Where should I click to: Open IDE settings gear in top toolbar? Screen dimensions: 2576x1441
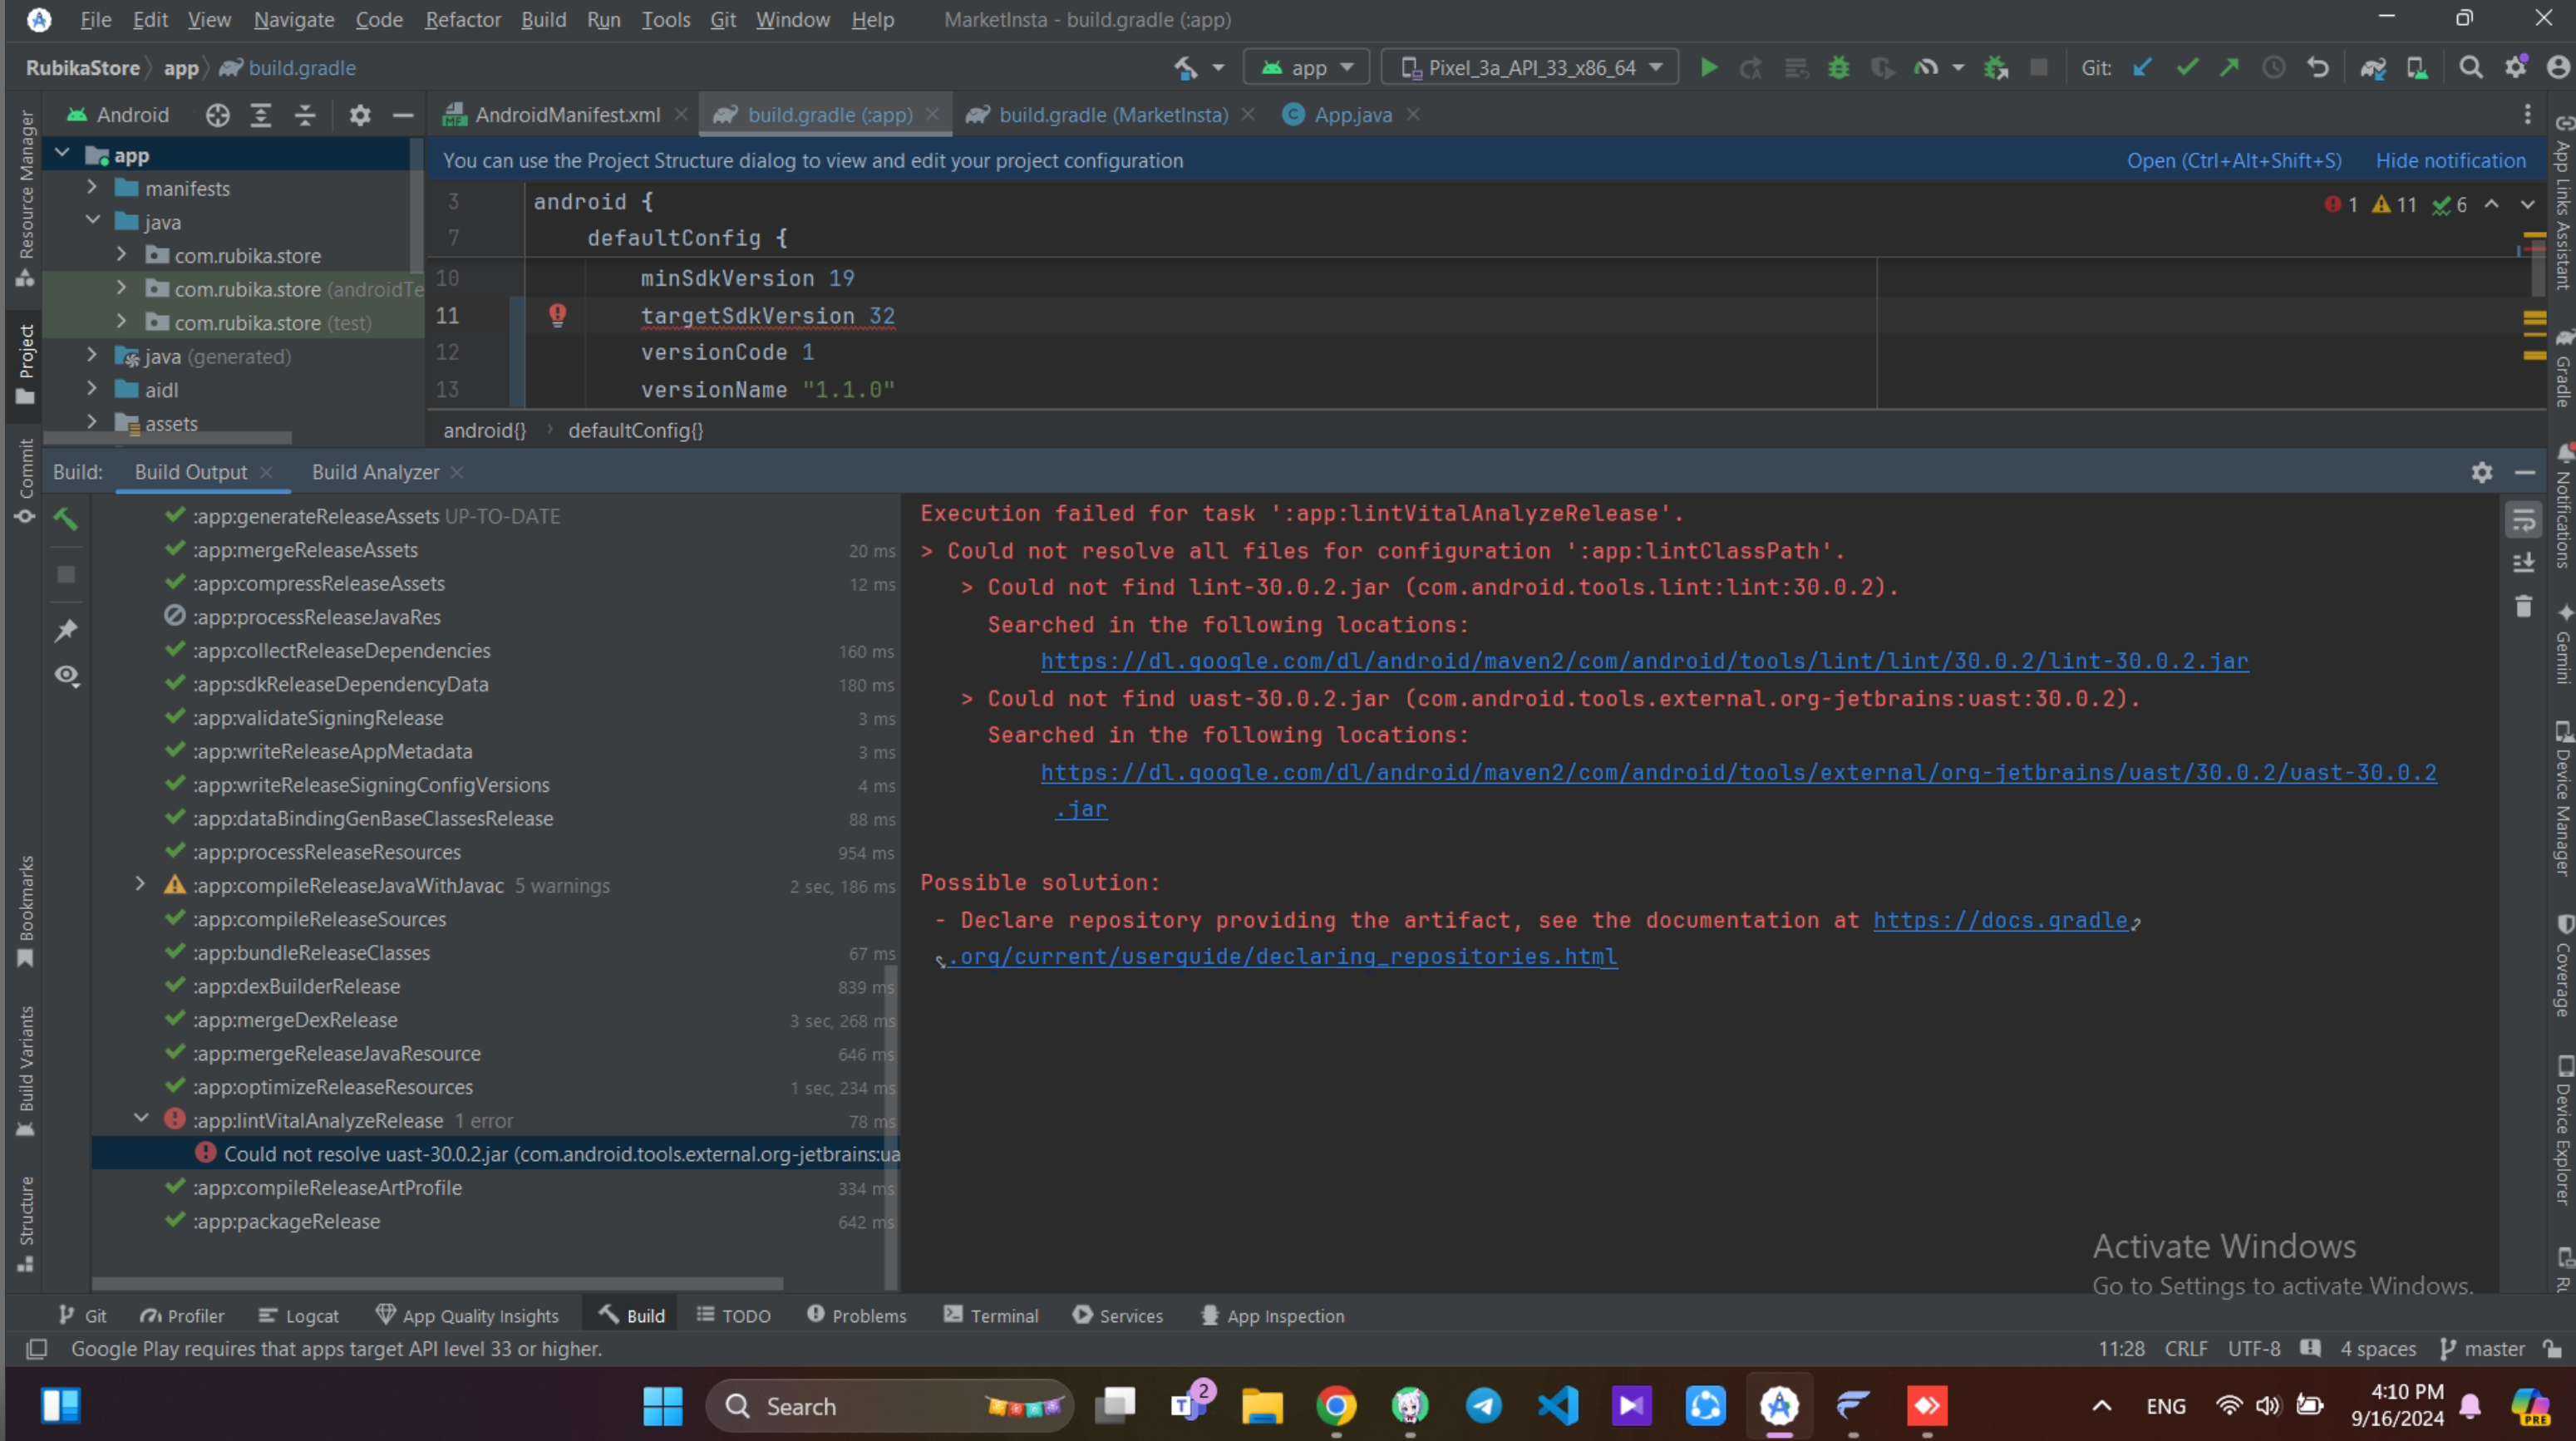click(2516, 67)
